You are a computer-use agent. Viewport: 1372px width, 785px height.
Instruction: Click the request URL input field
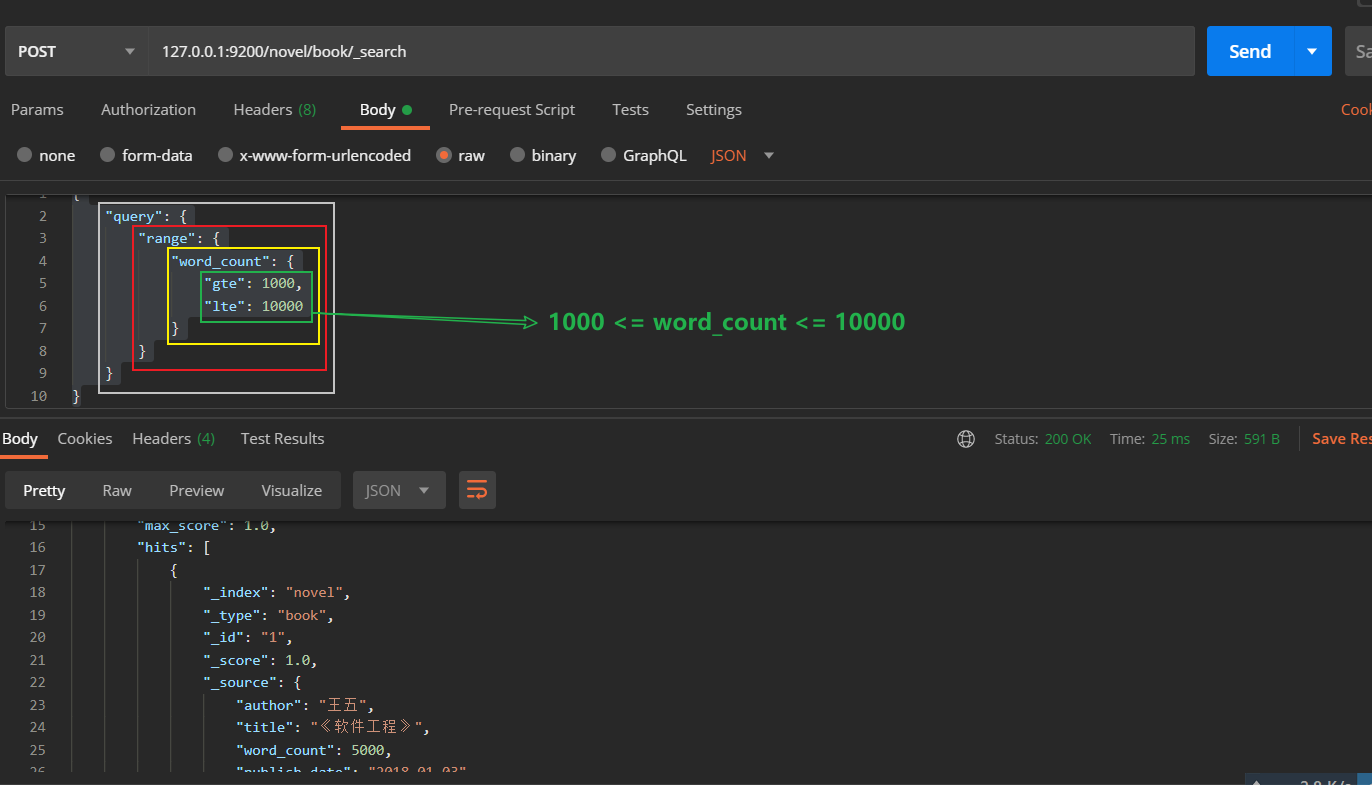672,51
